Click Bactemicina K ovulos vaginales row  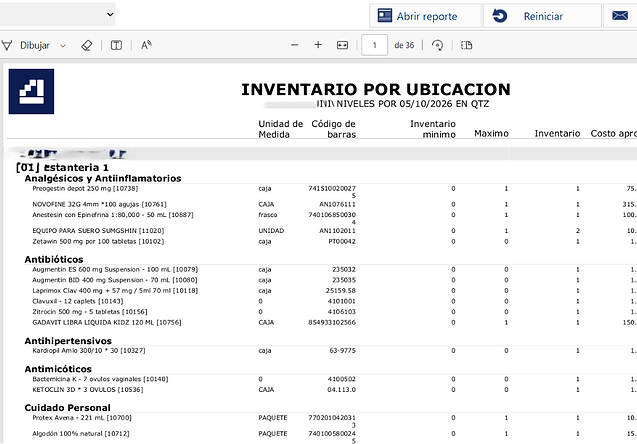pyautogui.click(x=100, y=379)
